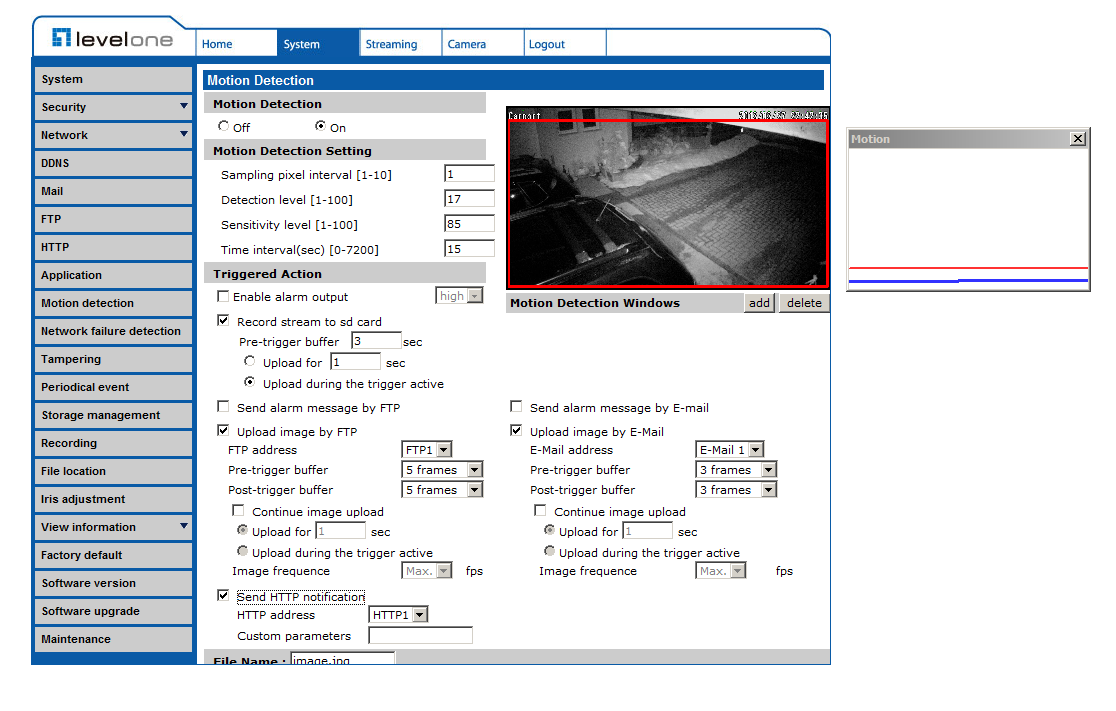Toggle Record stream to sd card
The height and width of the screenshot is (711, 1116).
(223, 321)
